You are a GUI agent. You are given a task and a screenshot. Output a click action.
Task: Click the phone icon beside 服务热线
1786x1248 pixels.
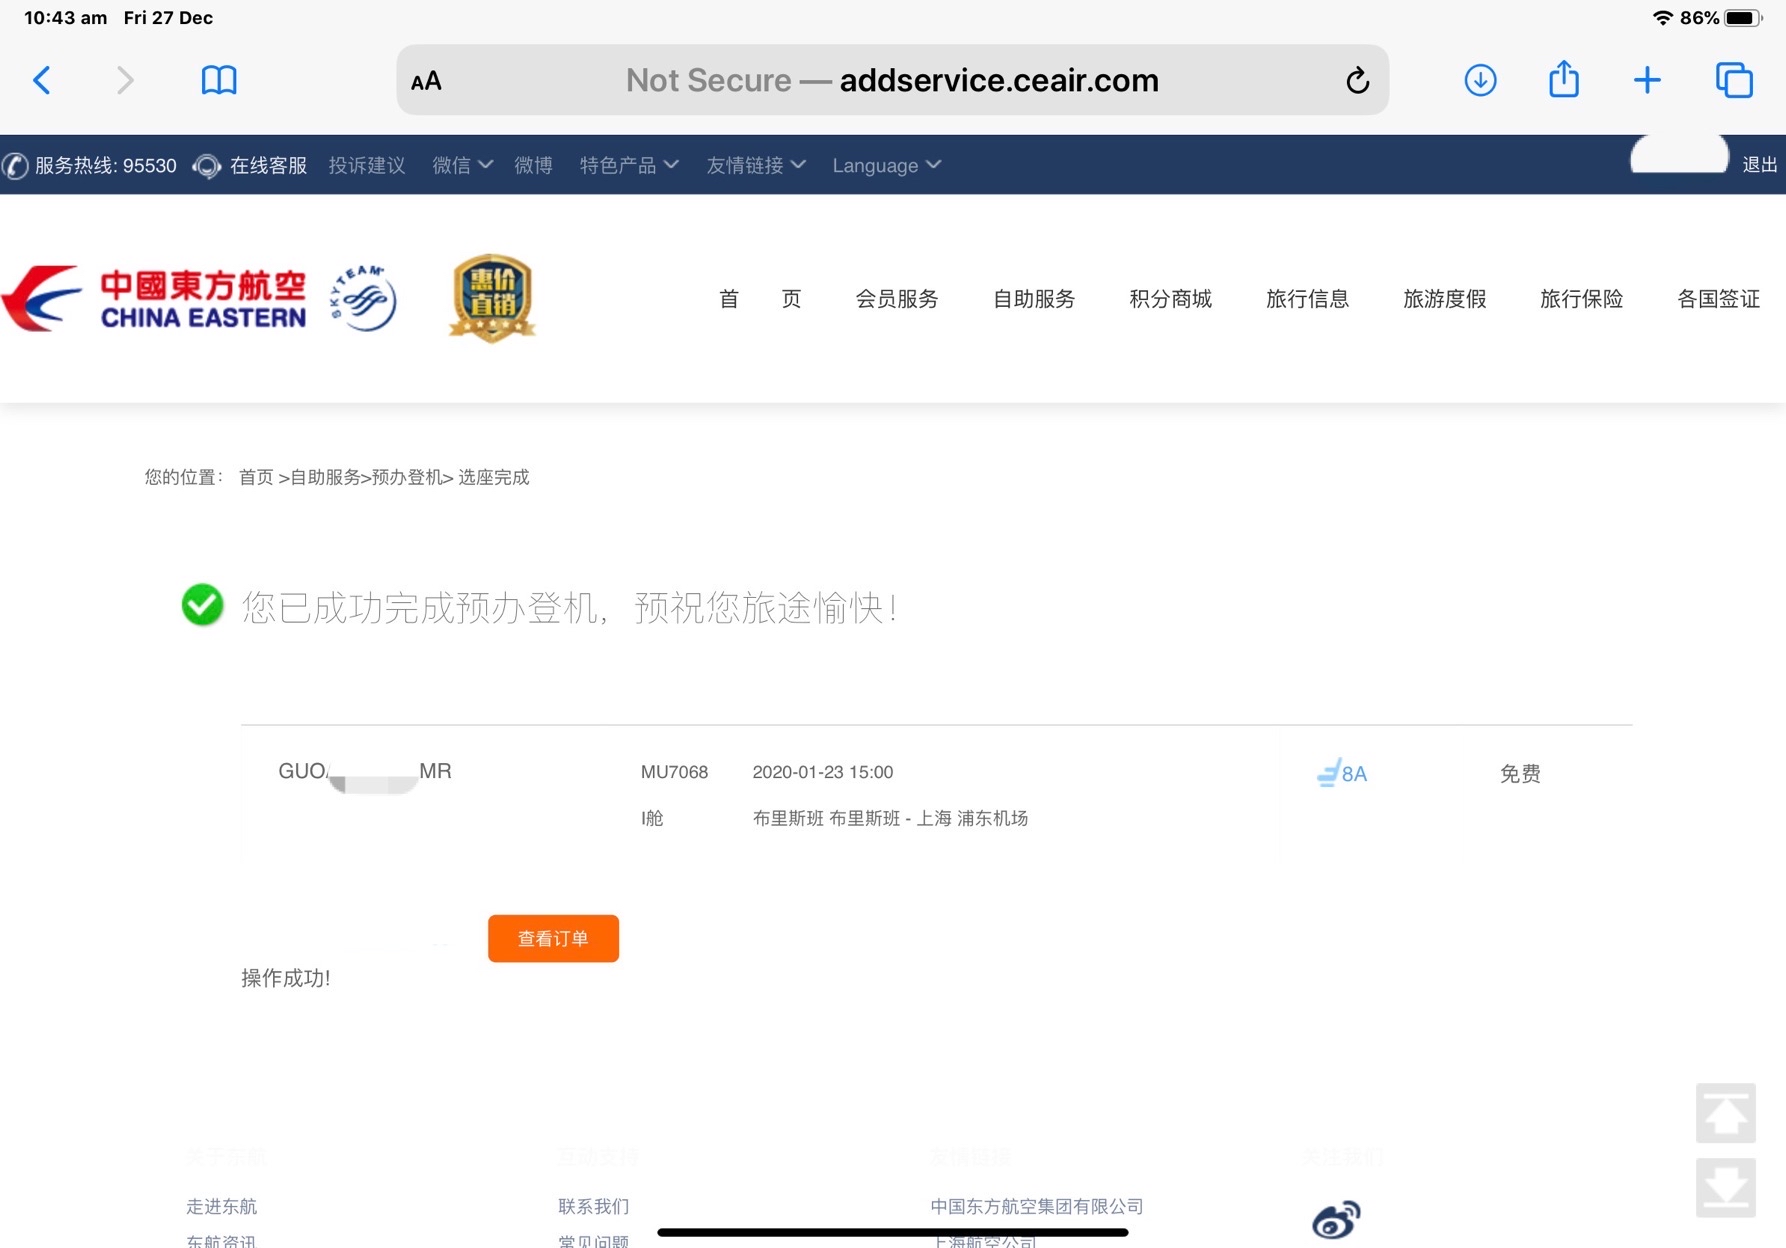click(x=16, y=166)
